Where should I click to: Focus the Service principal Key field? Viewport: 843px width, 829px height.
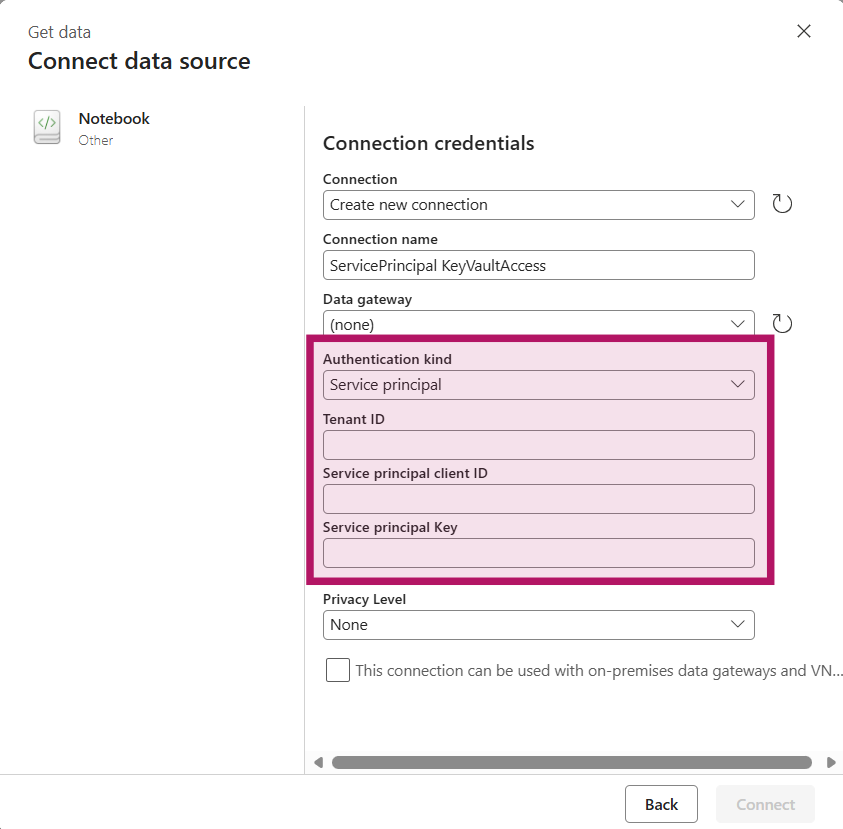538,553
